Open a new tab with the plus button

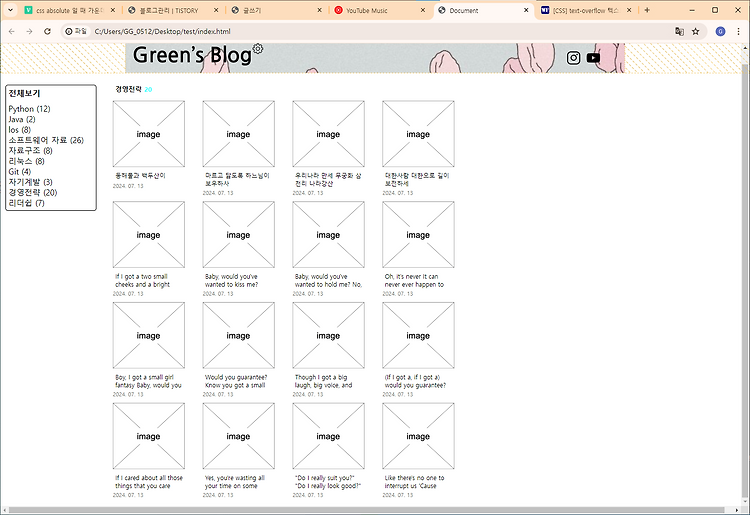click(647, 10)
